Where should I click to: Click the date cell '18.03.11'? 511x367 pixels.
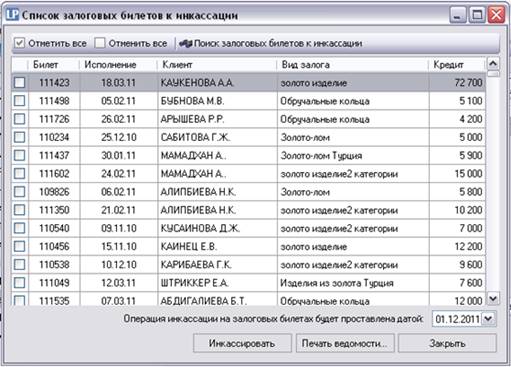click(118, 82)
